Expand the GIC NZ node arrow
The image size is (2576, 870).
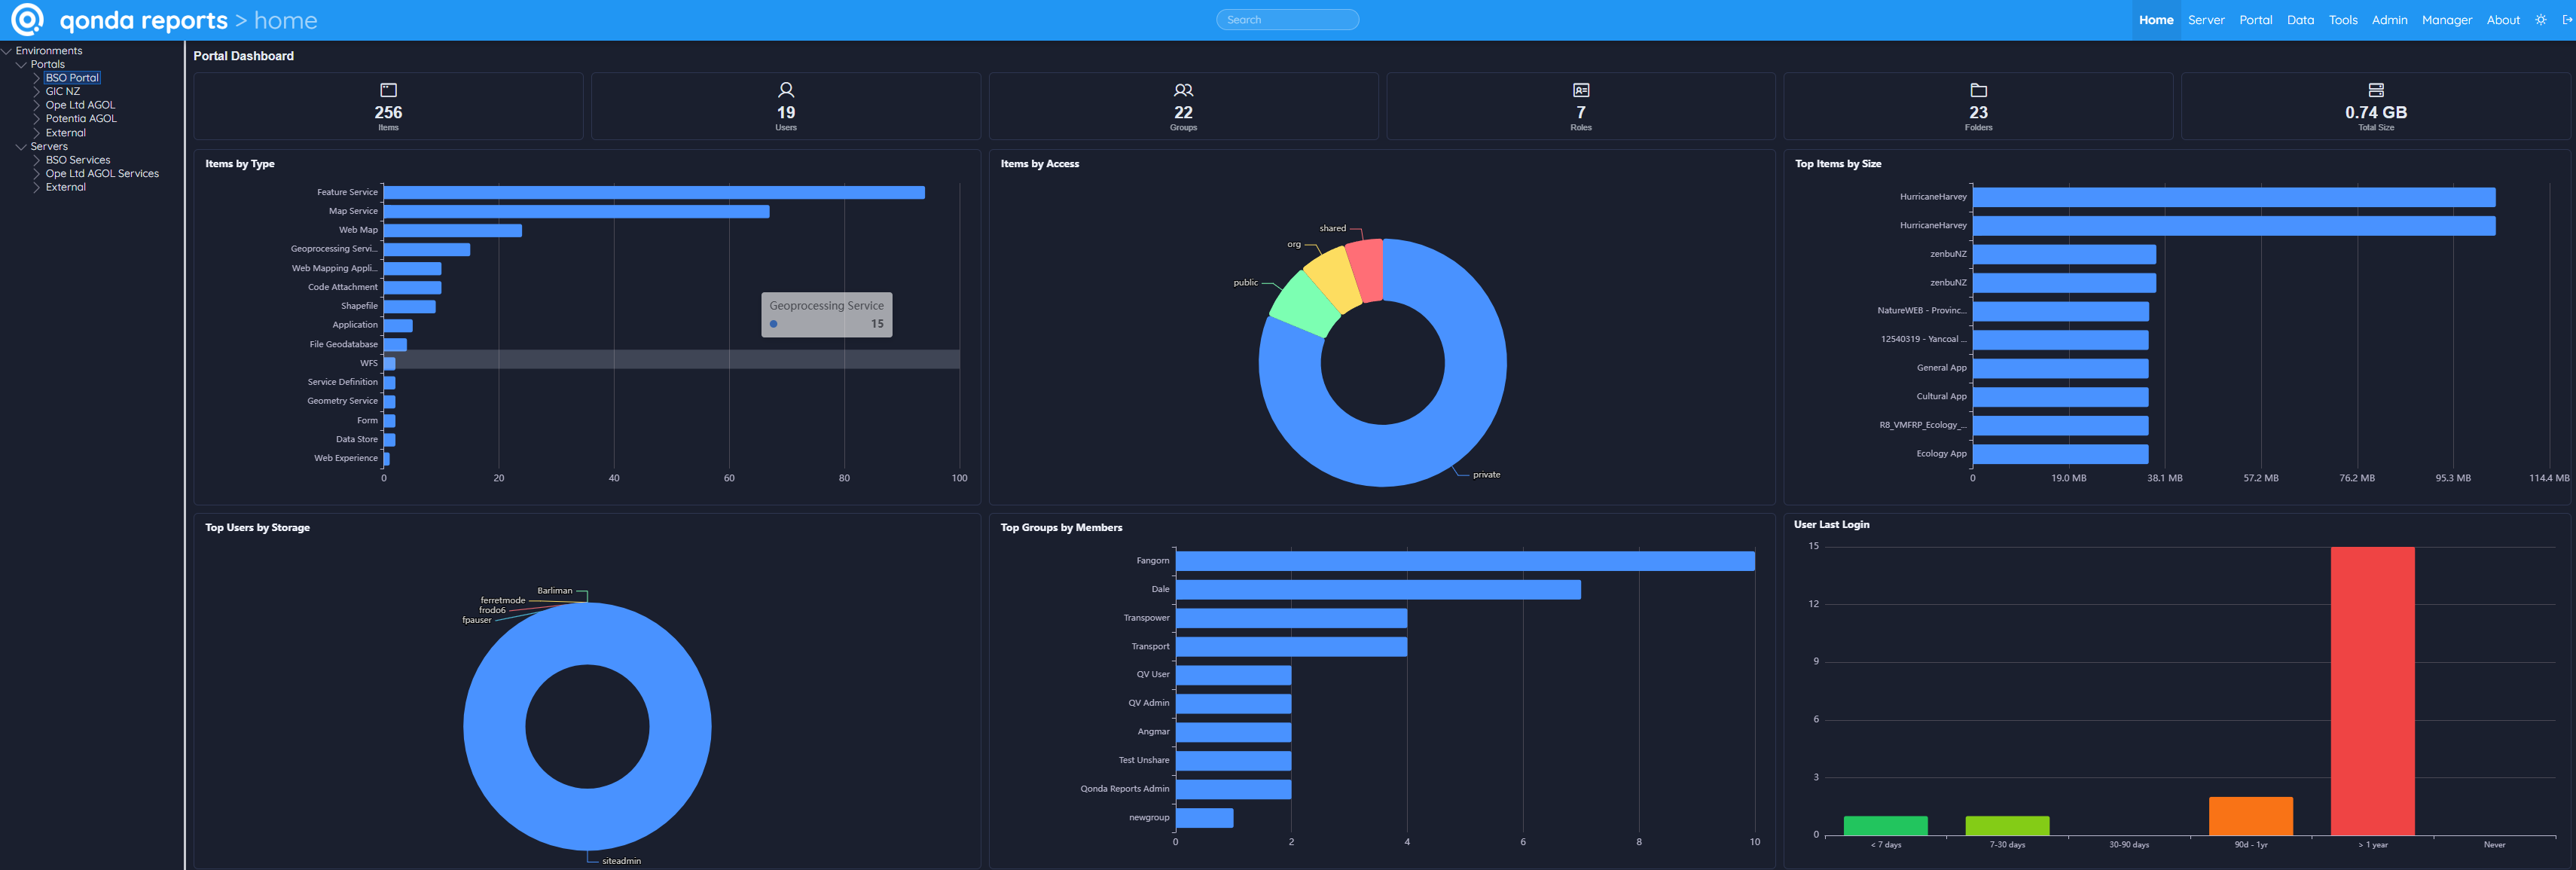(x=37, y=92)
